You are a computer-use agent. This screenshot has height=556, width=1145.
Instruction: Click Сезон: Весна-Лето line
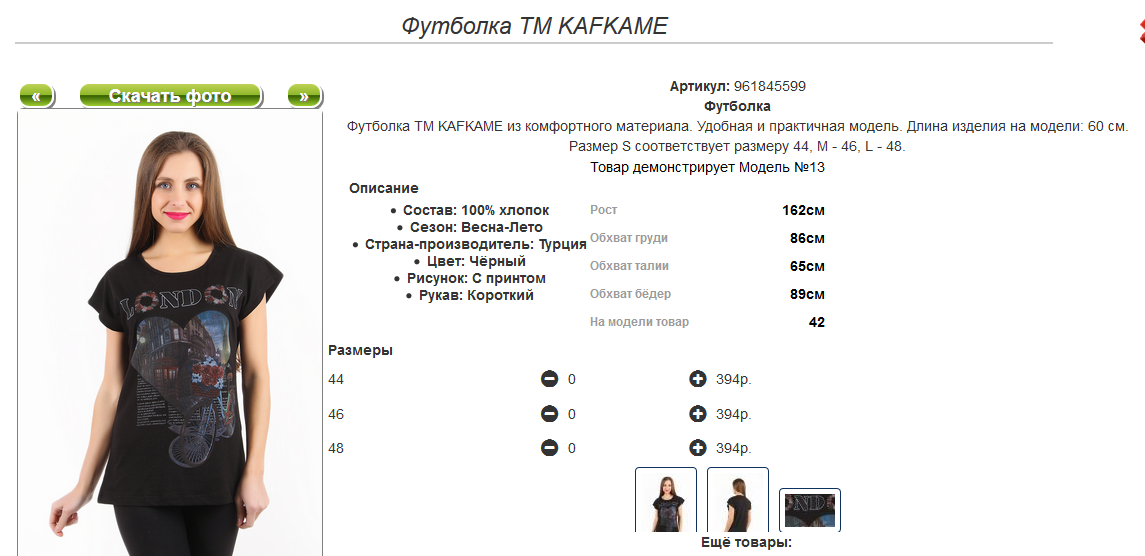point(476,227)
